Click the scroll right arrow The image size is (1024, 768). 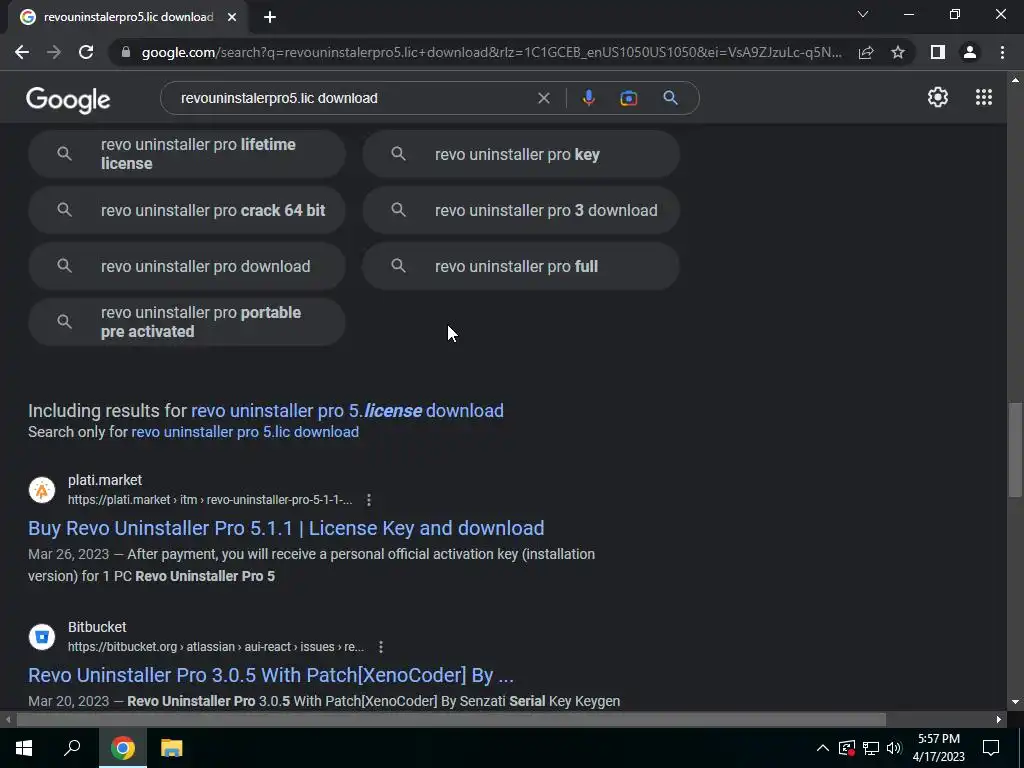pyautogui.click(x=999, y=720)
